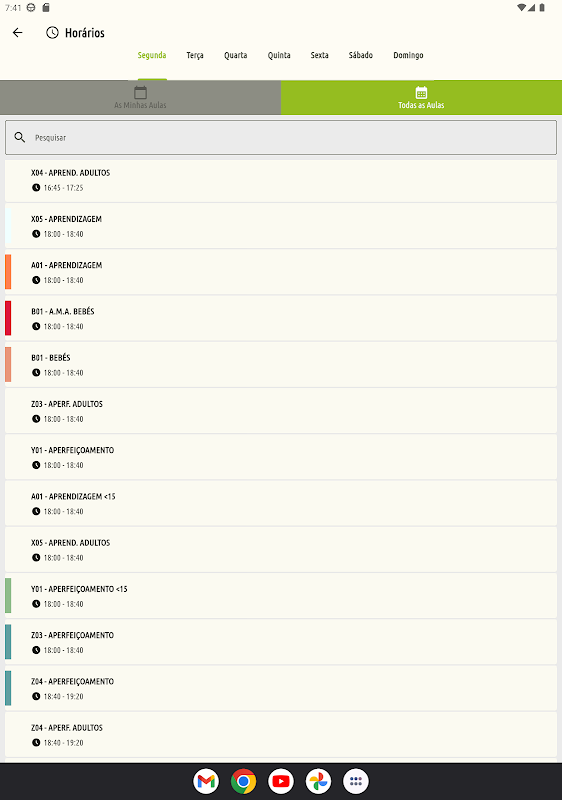The height and width of the screenshot is (800, 562).
Task: Switch to As Minhas Aulas tab
Action: [x=140, y=97]
